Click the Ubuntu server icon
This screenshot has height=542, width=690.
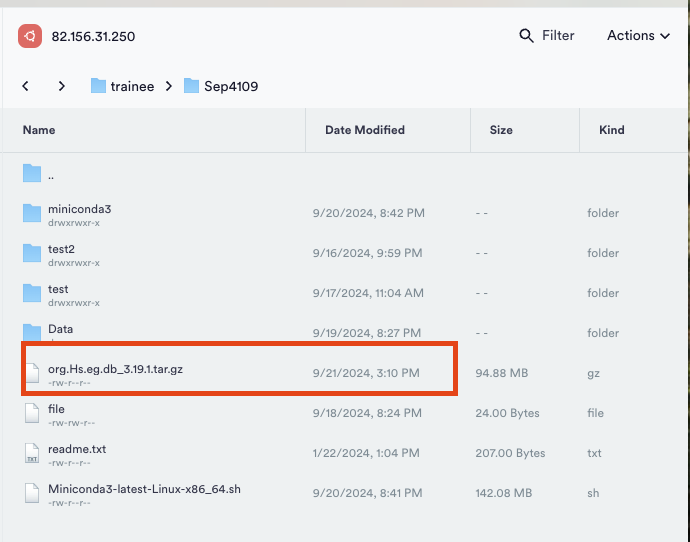click(30, 36)
